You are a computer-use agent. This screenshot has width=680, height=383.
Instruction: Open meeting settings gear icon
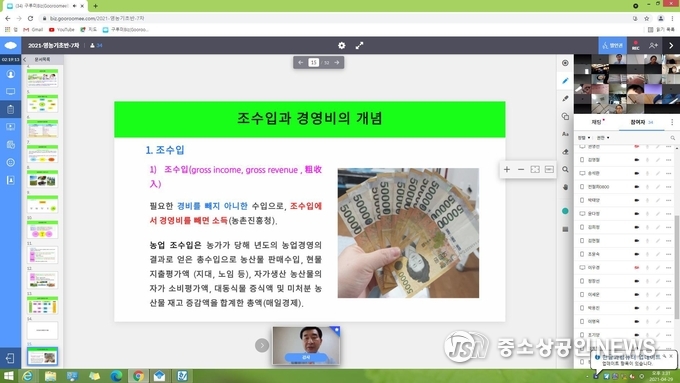click(x=342, y=45)
